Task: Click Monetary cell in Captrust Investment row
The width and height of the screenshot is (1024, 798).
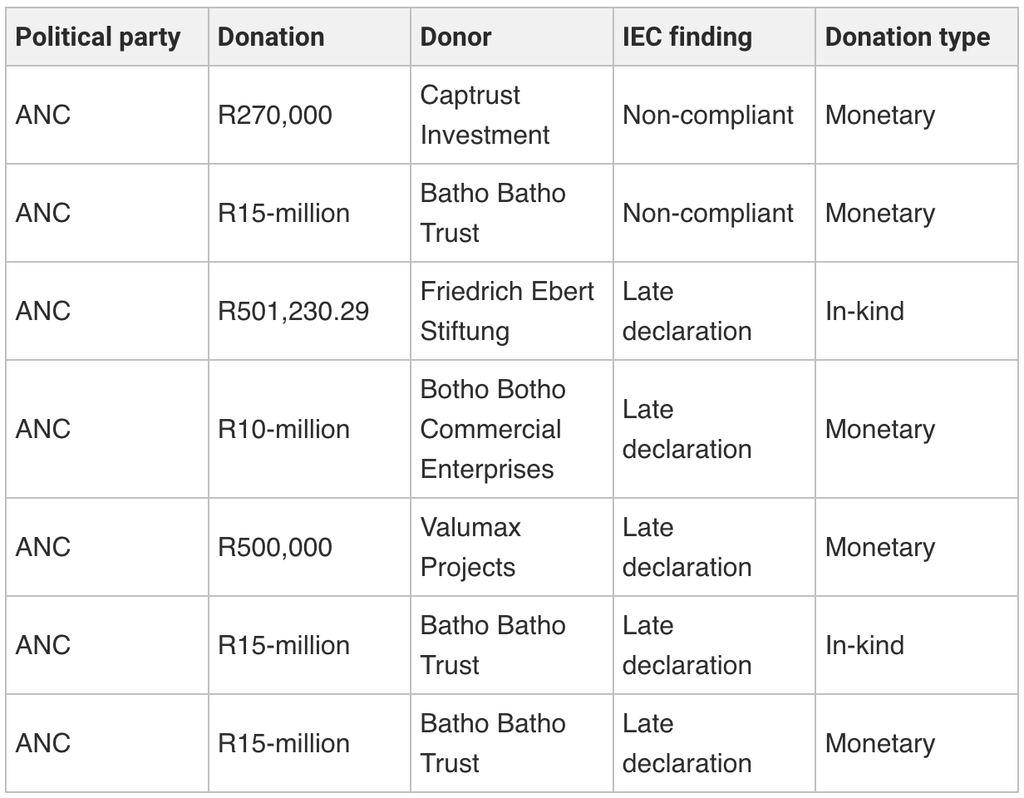Action: tap(917, 115)
